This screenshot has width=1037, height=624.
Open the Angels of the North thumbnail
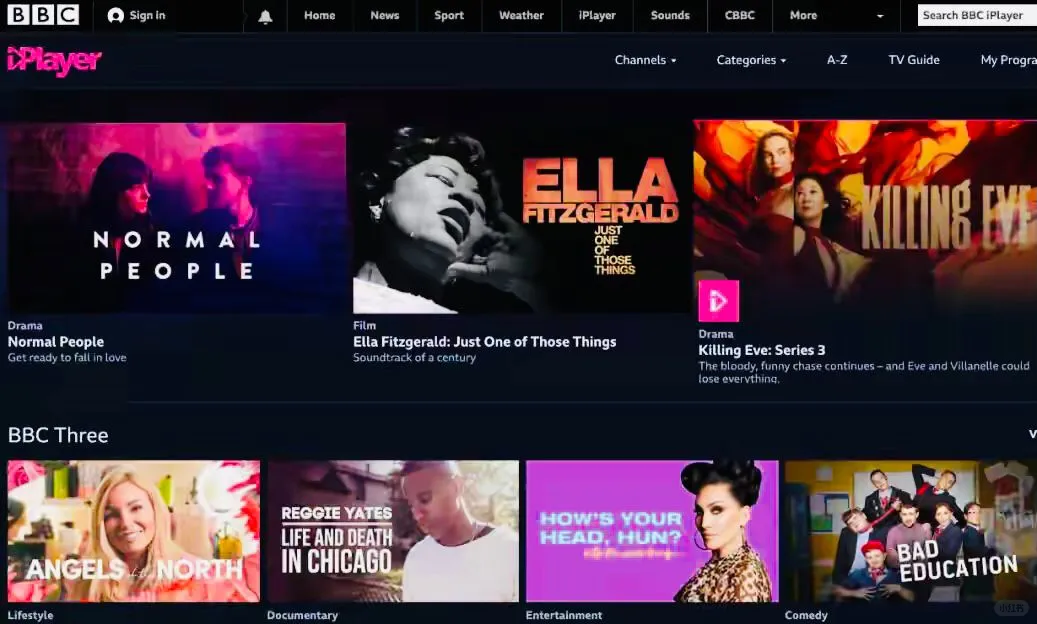coord(134,531)
